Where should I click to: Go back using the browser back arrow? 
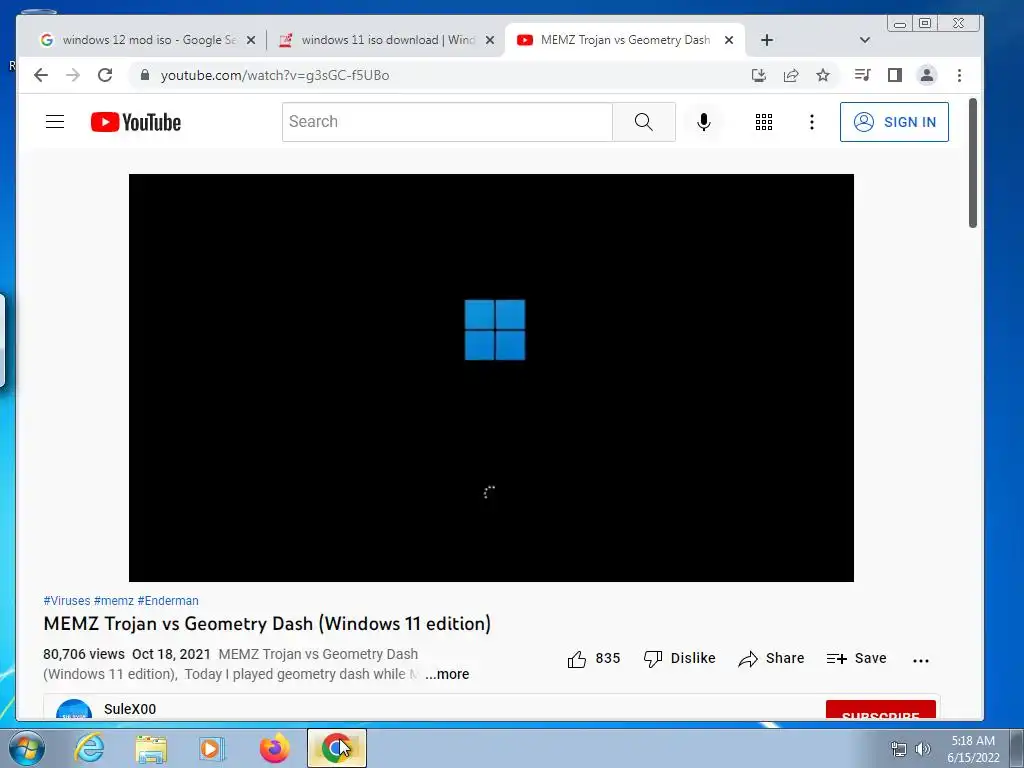(x=40, y=75)
